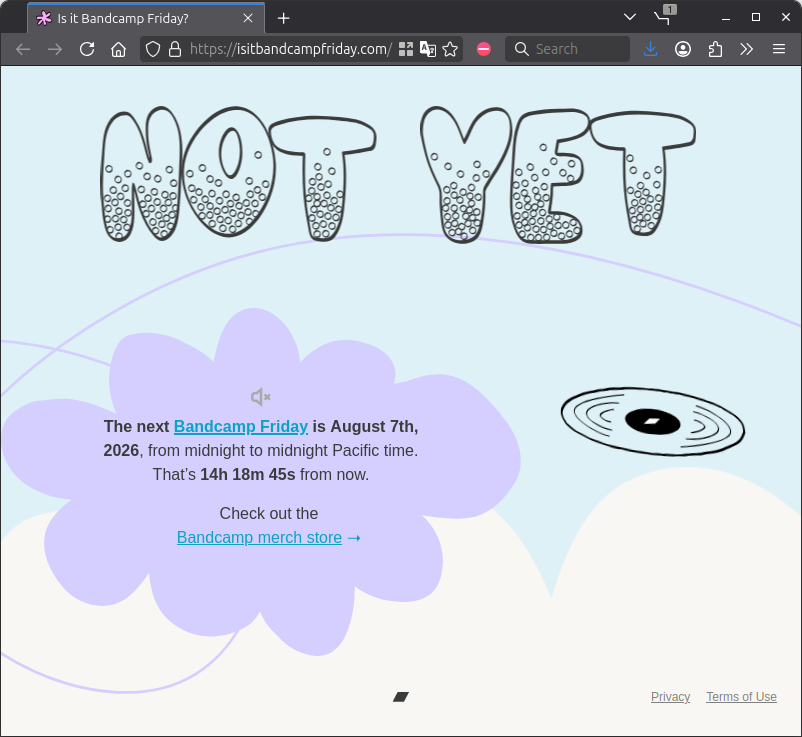The width and height of the screenshot is (802, 737).
Task: Open the Terms of Use link
Action: pyautogui.click(x=742, y=697)
